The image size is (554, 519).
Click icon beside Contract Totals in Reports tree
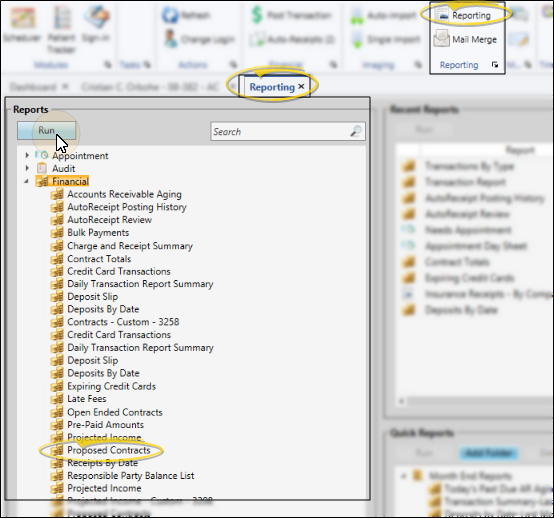57,259
